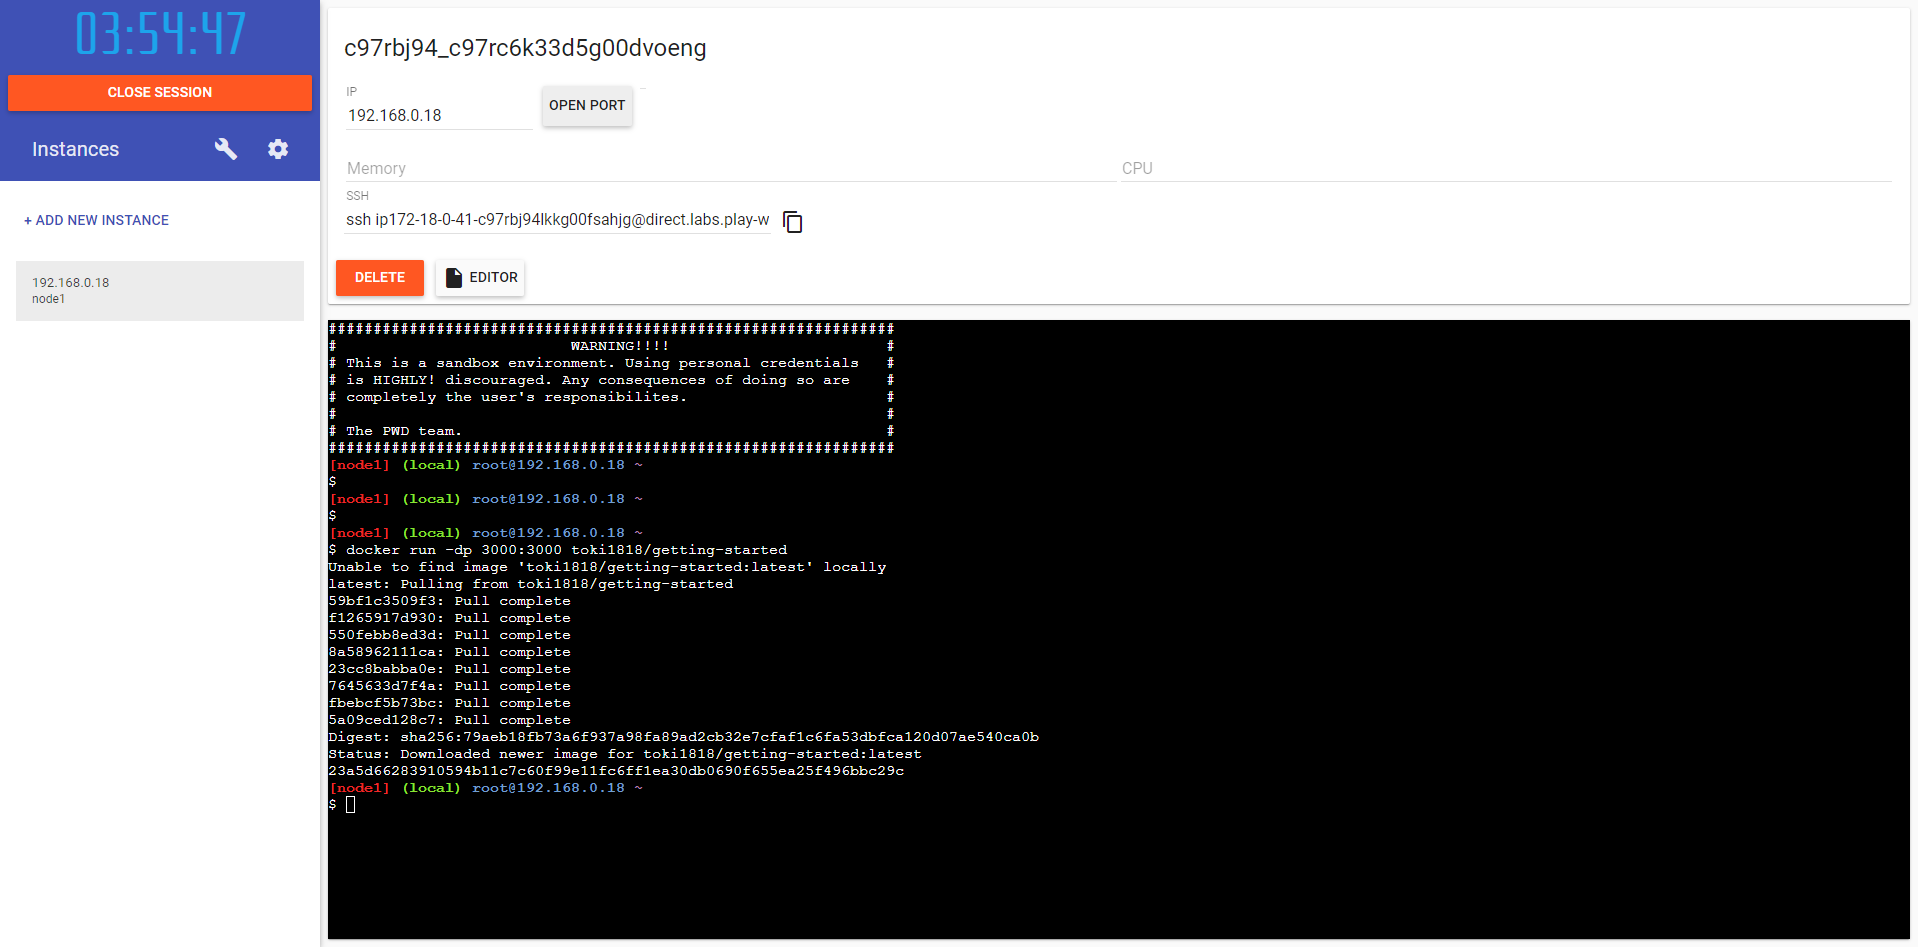Click the terminal cursor at the last prompt
The height and width of the screenshot is (947, 1918).
tap(351, 805)
